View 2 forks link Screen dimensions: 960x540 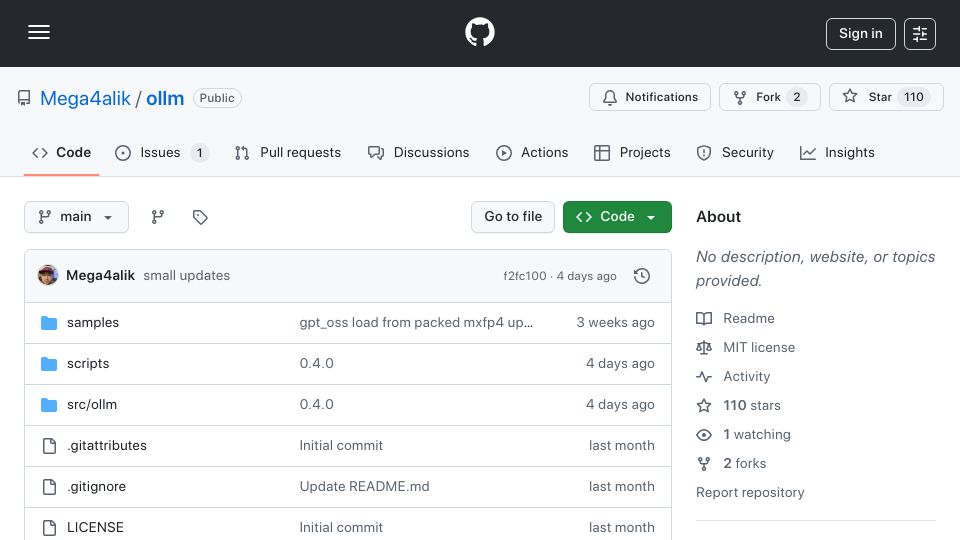pos(744,463)
